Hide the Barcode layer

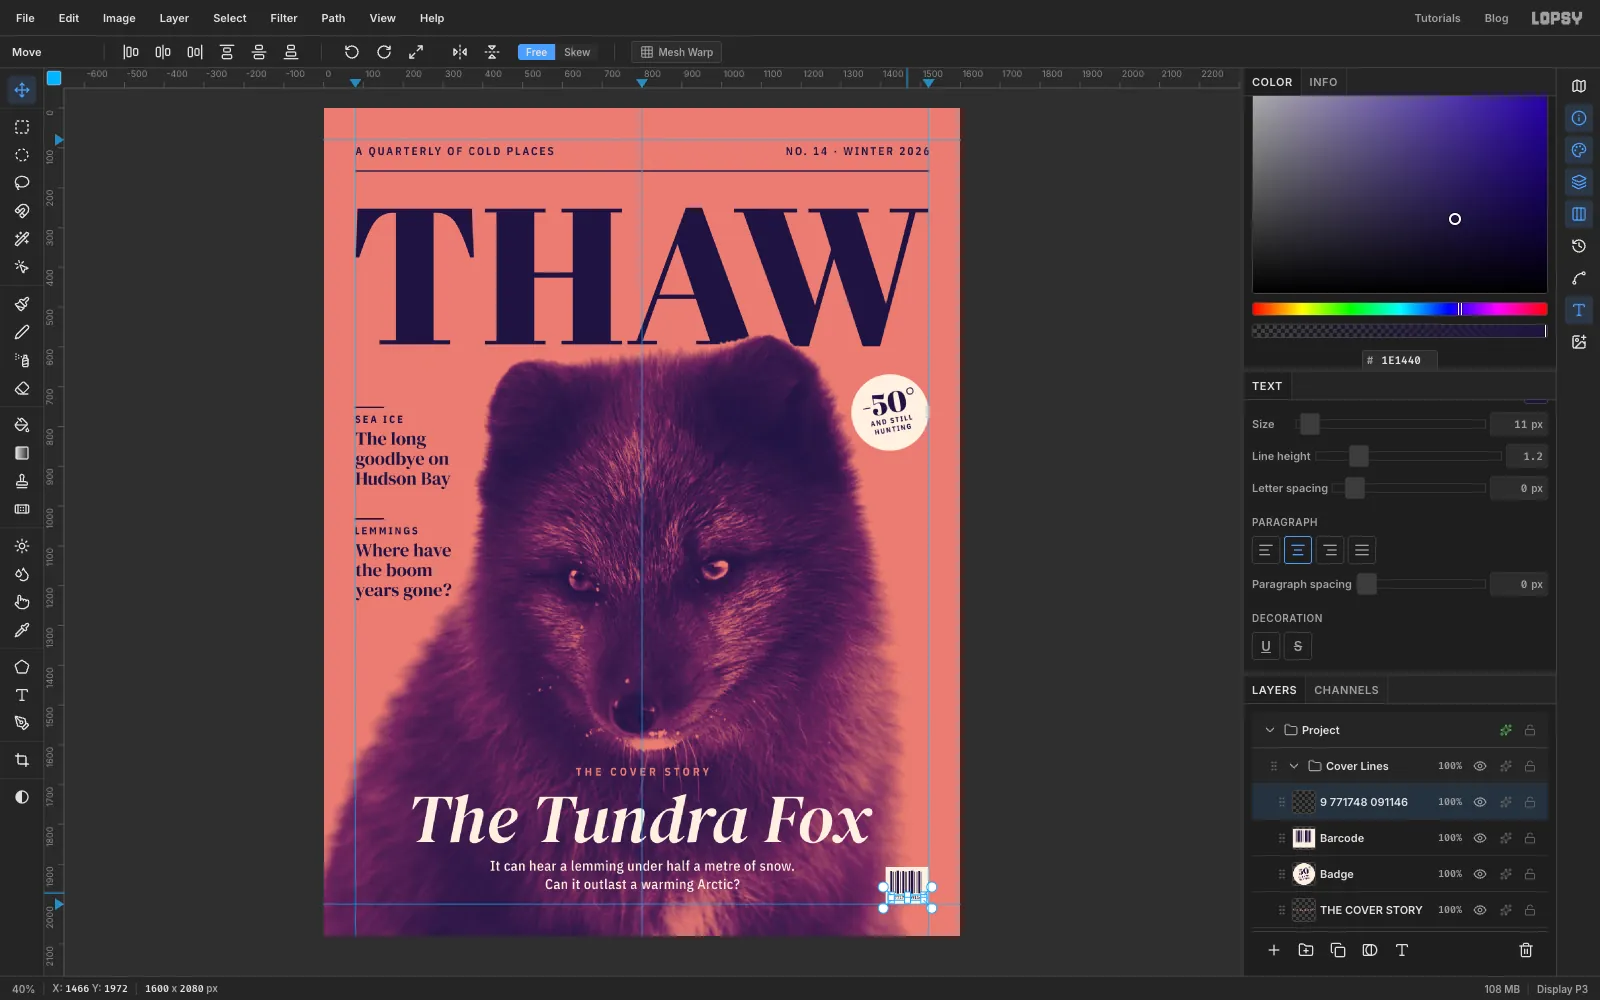coord(1480,838)
